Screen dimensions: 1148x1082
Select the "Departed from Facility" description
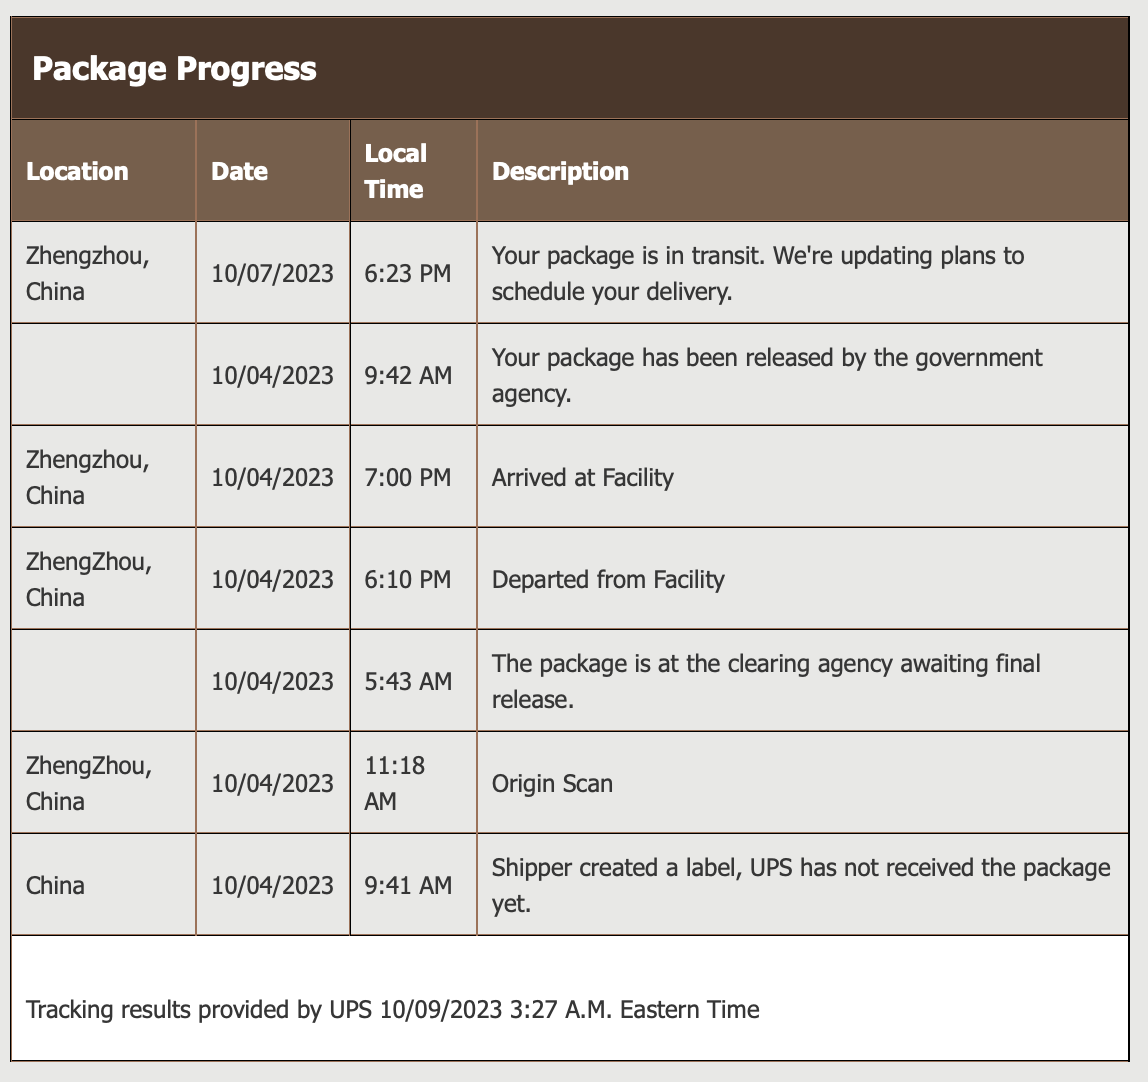pyautogui.click(x=608, y=579)
